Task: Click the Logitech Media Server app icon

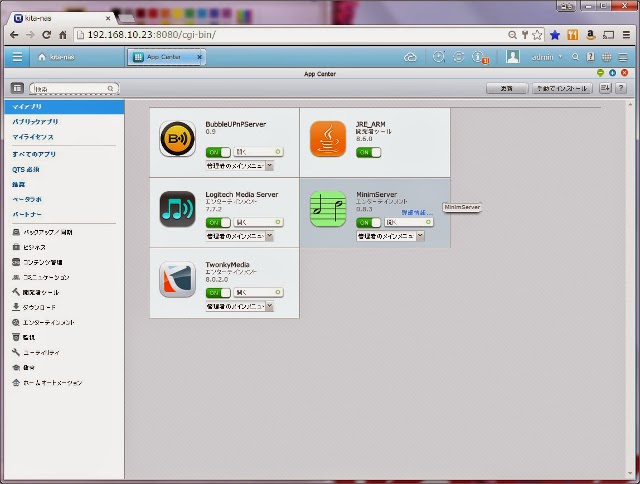Action: coord(177,209)
